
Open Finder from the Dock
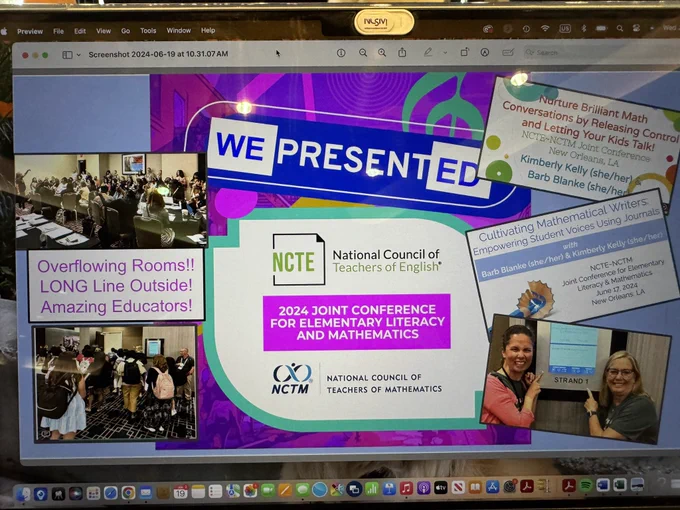[x=23, y=494]
